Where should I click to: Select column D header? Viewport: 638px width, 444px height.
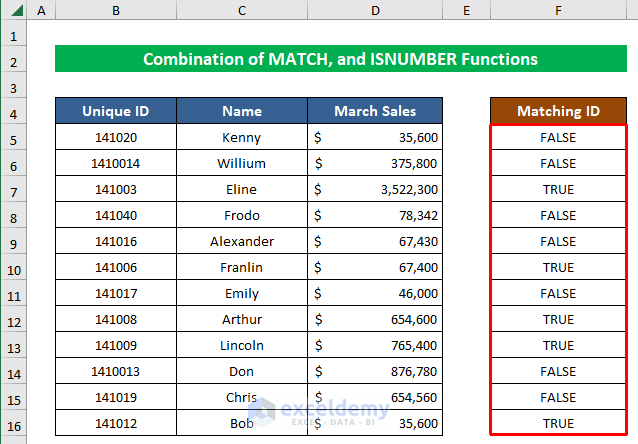(375, 10)
